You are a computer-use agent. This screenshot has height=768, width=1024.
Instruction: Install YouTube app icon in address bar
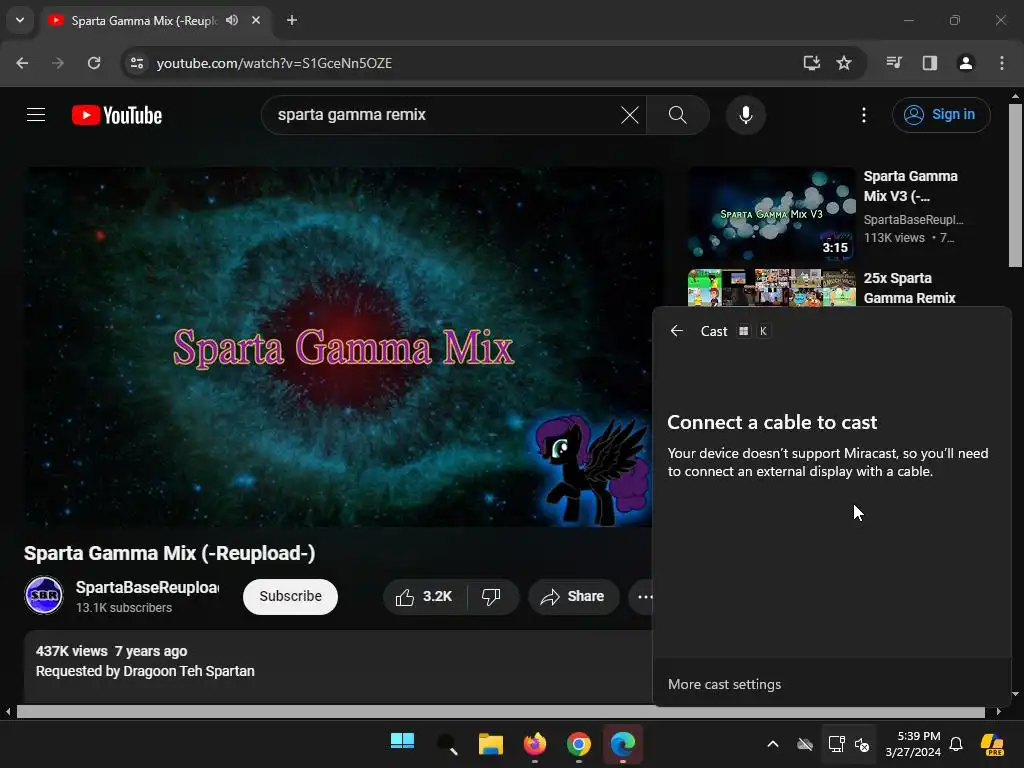click(812, 63)
